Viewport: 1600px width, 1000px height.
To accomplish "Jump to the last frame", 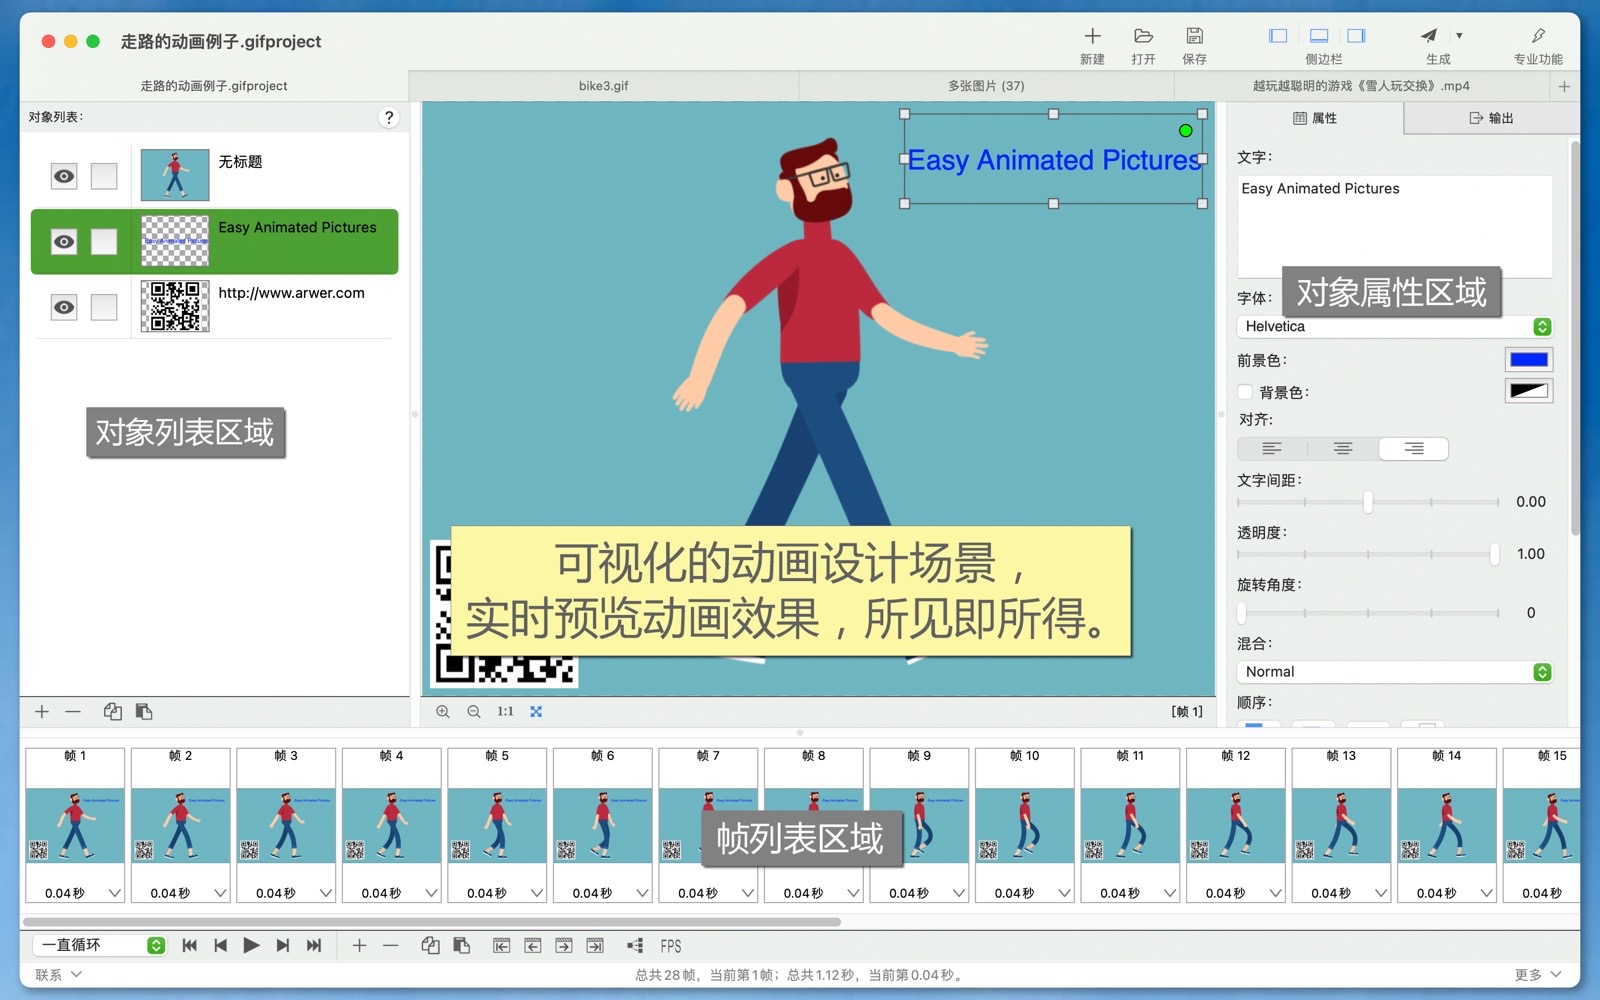I will [314, 946].
